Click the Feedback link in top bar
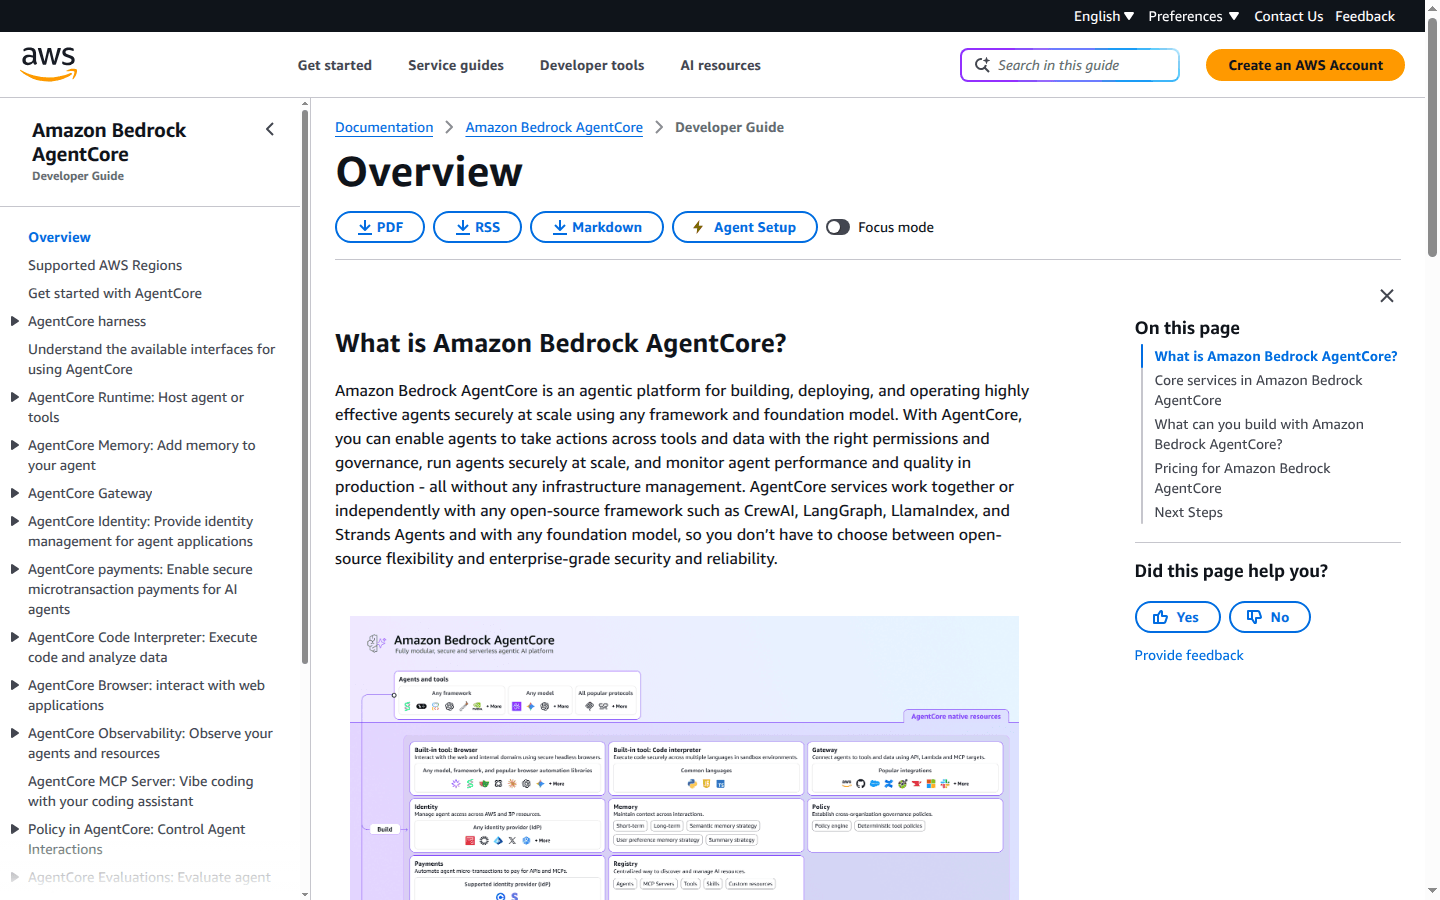 [x=1365, y=16]
